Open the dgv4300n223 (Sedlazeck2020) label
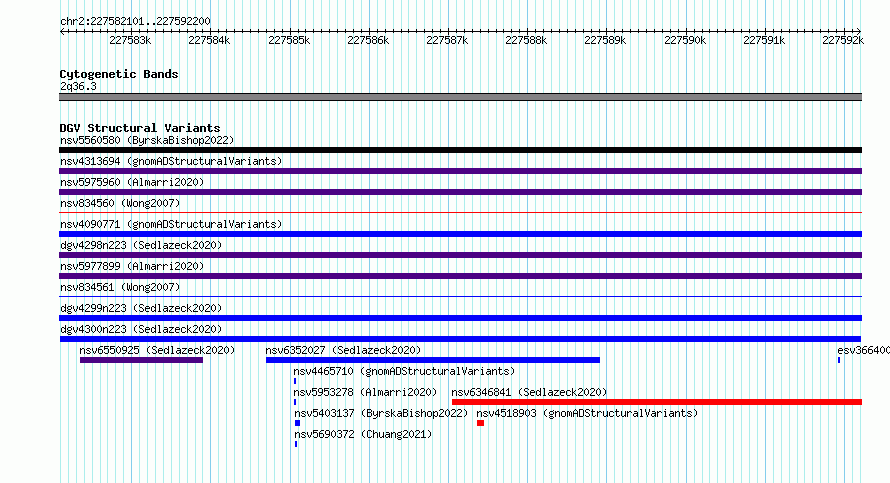The image size is (890, 483). [x=141, y=329]
